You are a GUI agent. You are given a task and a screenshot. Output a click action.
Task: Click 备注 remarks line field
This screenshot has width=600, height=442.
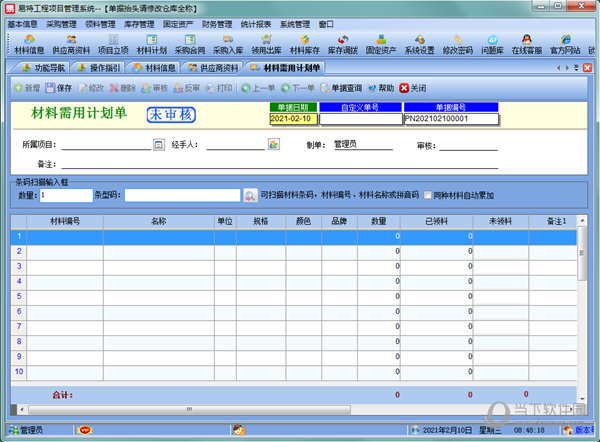(x=280, y=164)
